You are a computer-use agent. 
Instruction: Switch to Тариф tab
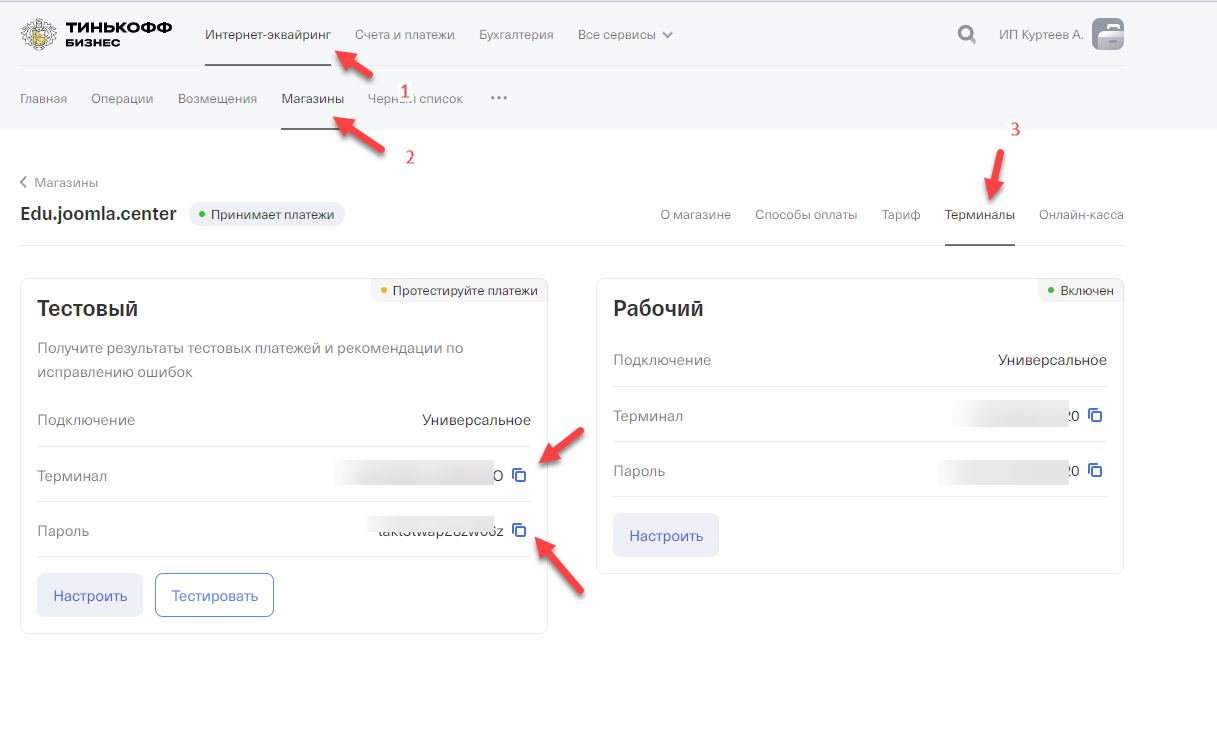[x=901, y=215]
